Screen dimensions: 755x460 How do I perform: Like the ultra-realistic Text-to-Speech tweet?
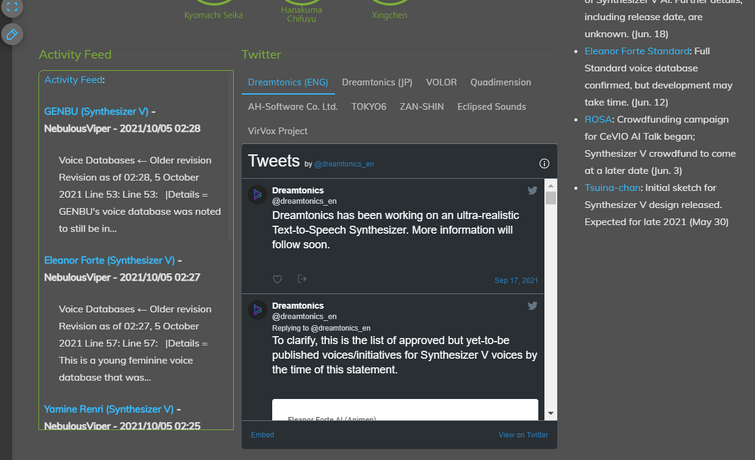click(x=277, y=279)
